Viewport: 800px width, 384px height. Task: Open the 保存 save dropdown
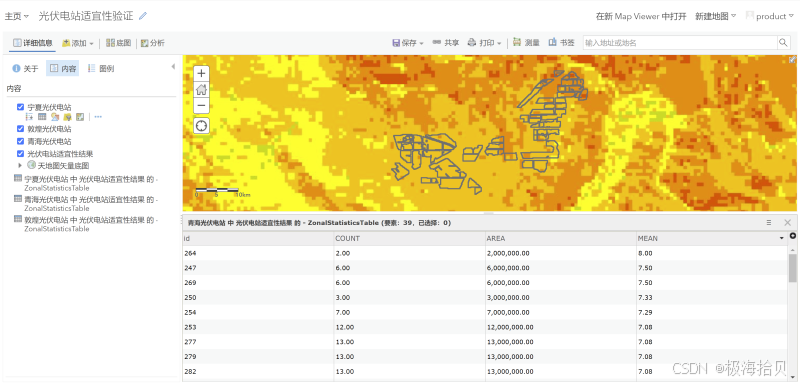pos(408,43)
